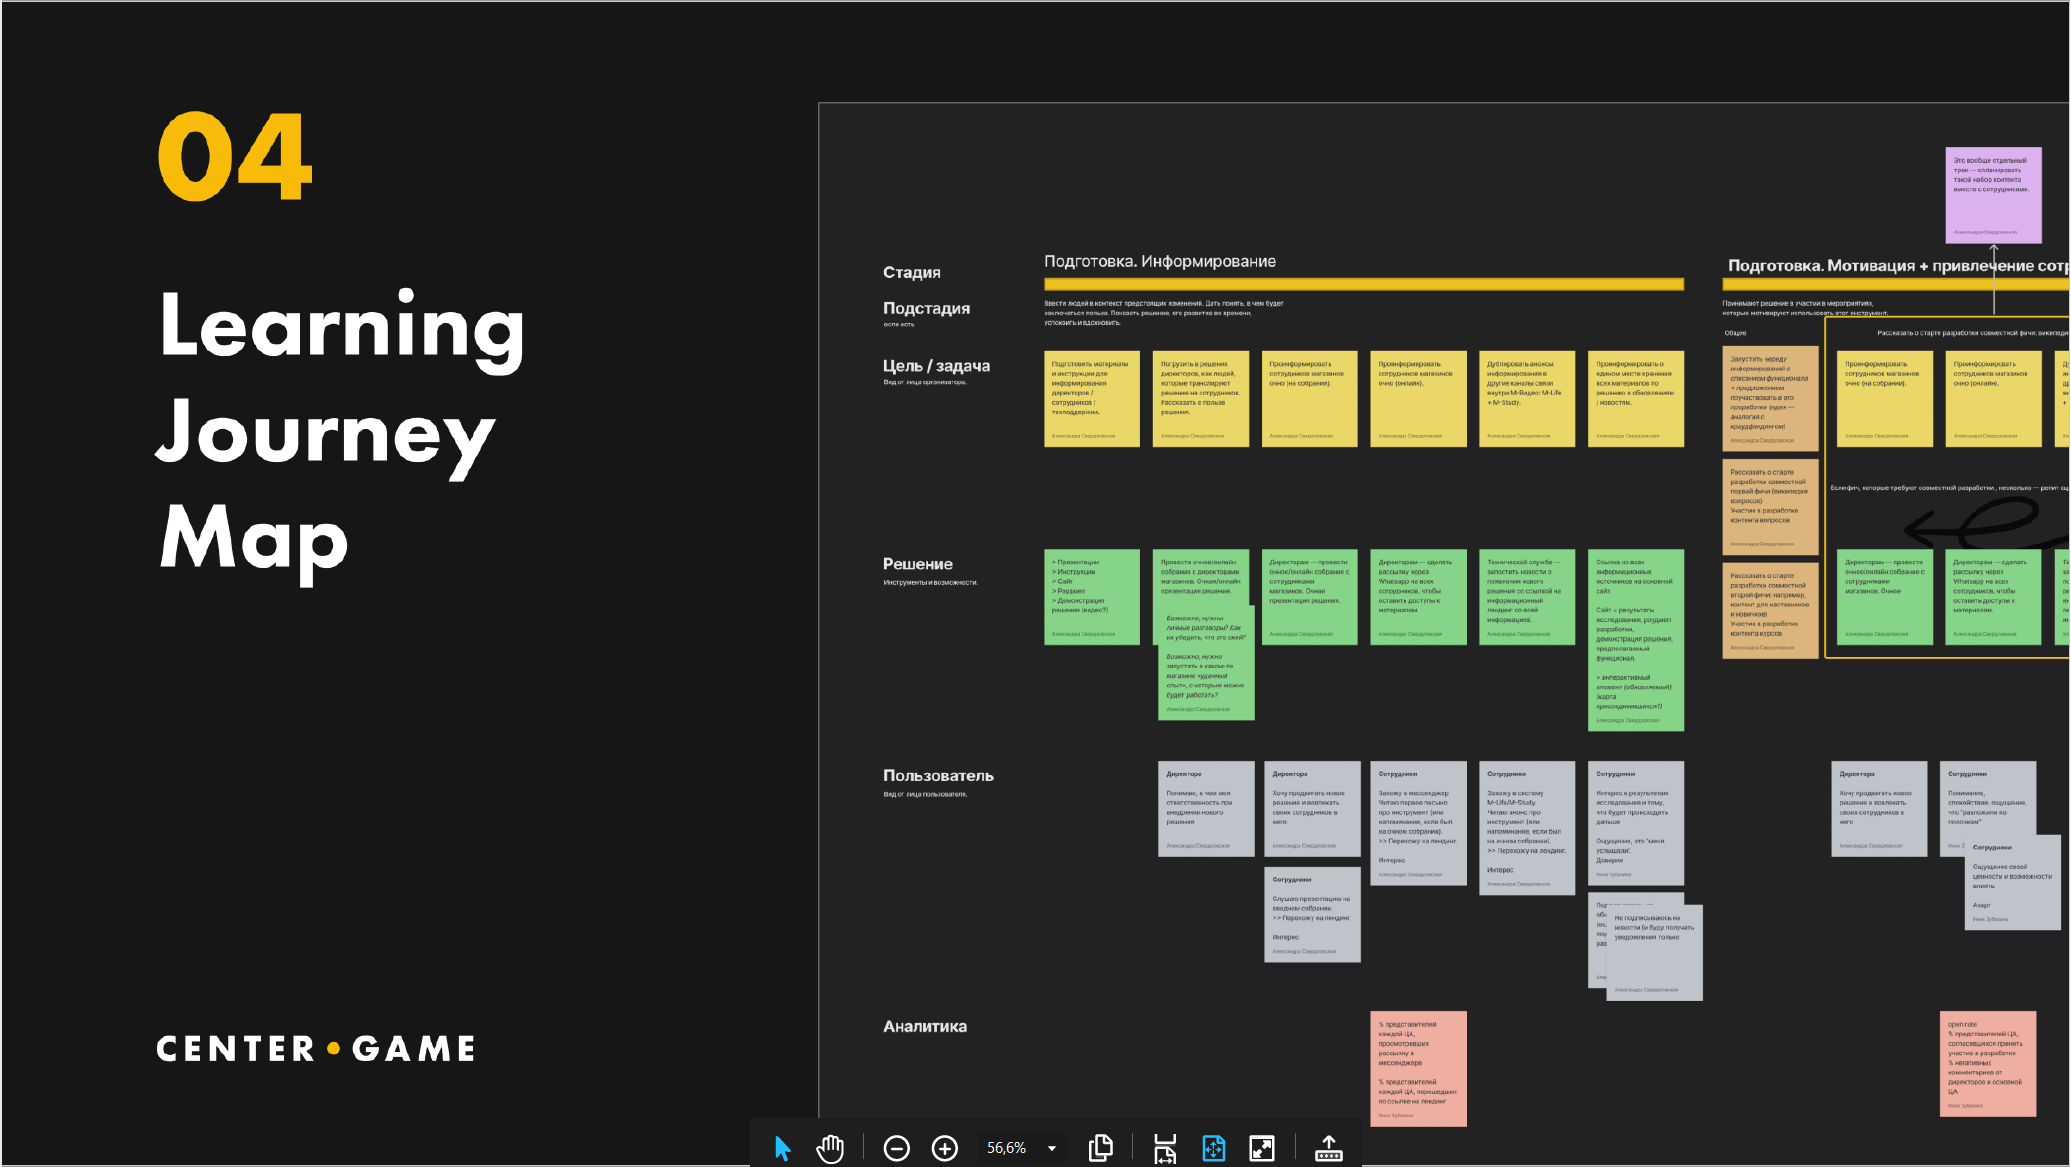Select the first yellow goal note
The image size is (2071, 1167).
[x=1091, y=398]
